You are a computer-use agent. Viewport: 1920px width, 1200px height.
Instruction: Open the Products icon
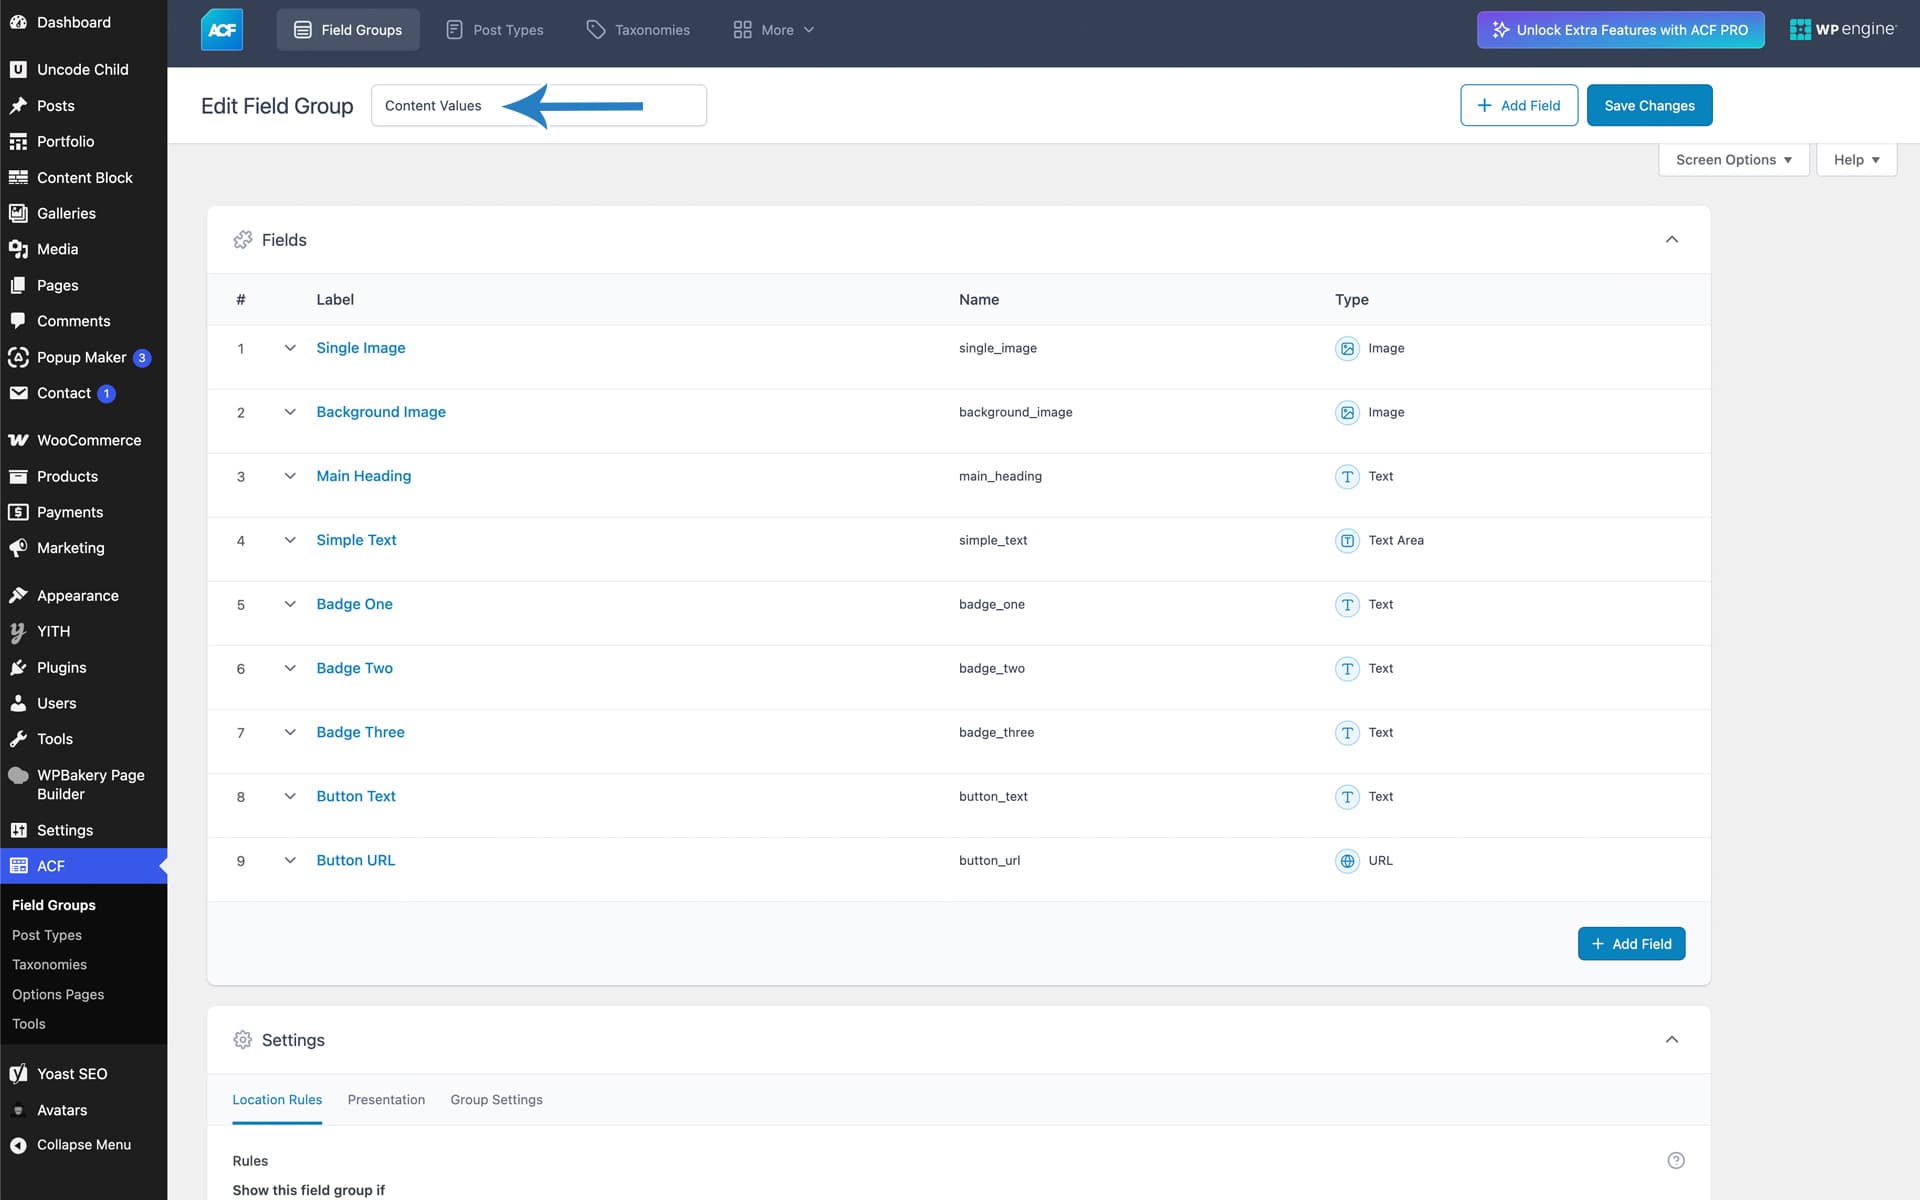coord(18,476)
